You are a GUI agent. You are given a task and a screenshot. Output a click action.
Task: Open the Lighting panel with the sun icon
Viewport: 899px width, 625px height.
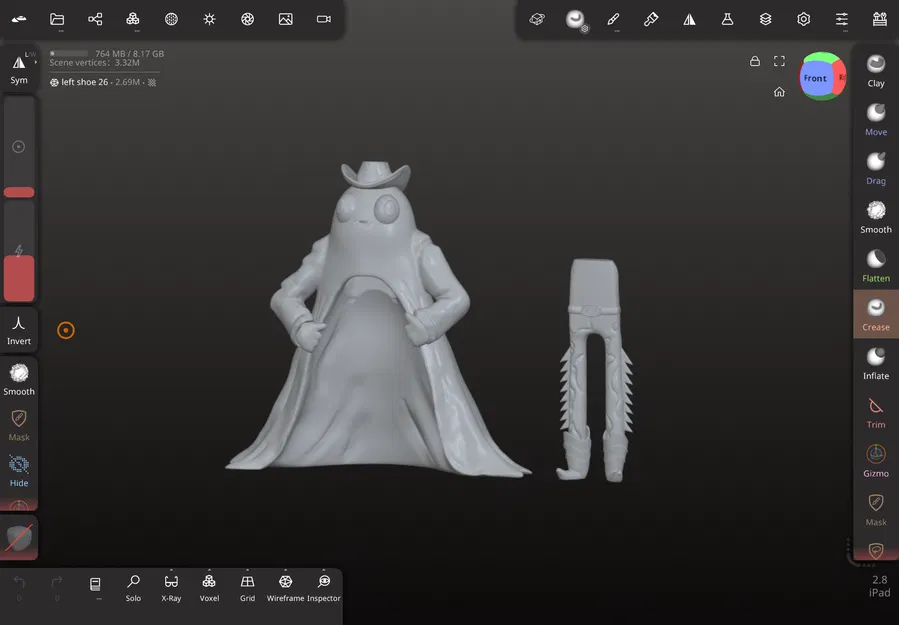tap(210, 19)
